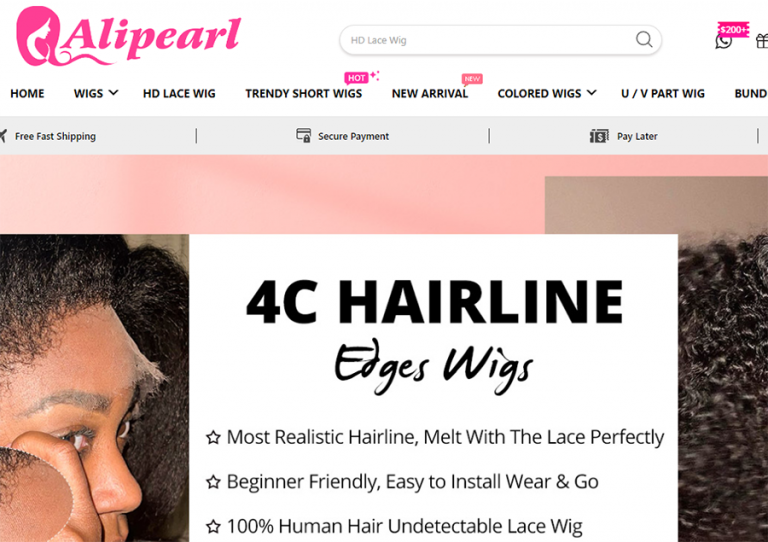
Task: Click the Alipearl logo
Action: tap(128, 37)
